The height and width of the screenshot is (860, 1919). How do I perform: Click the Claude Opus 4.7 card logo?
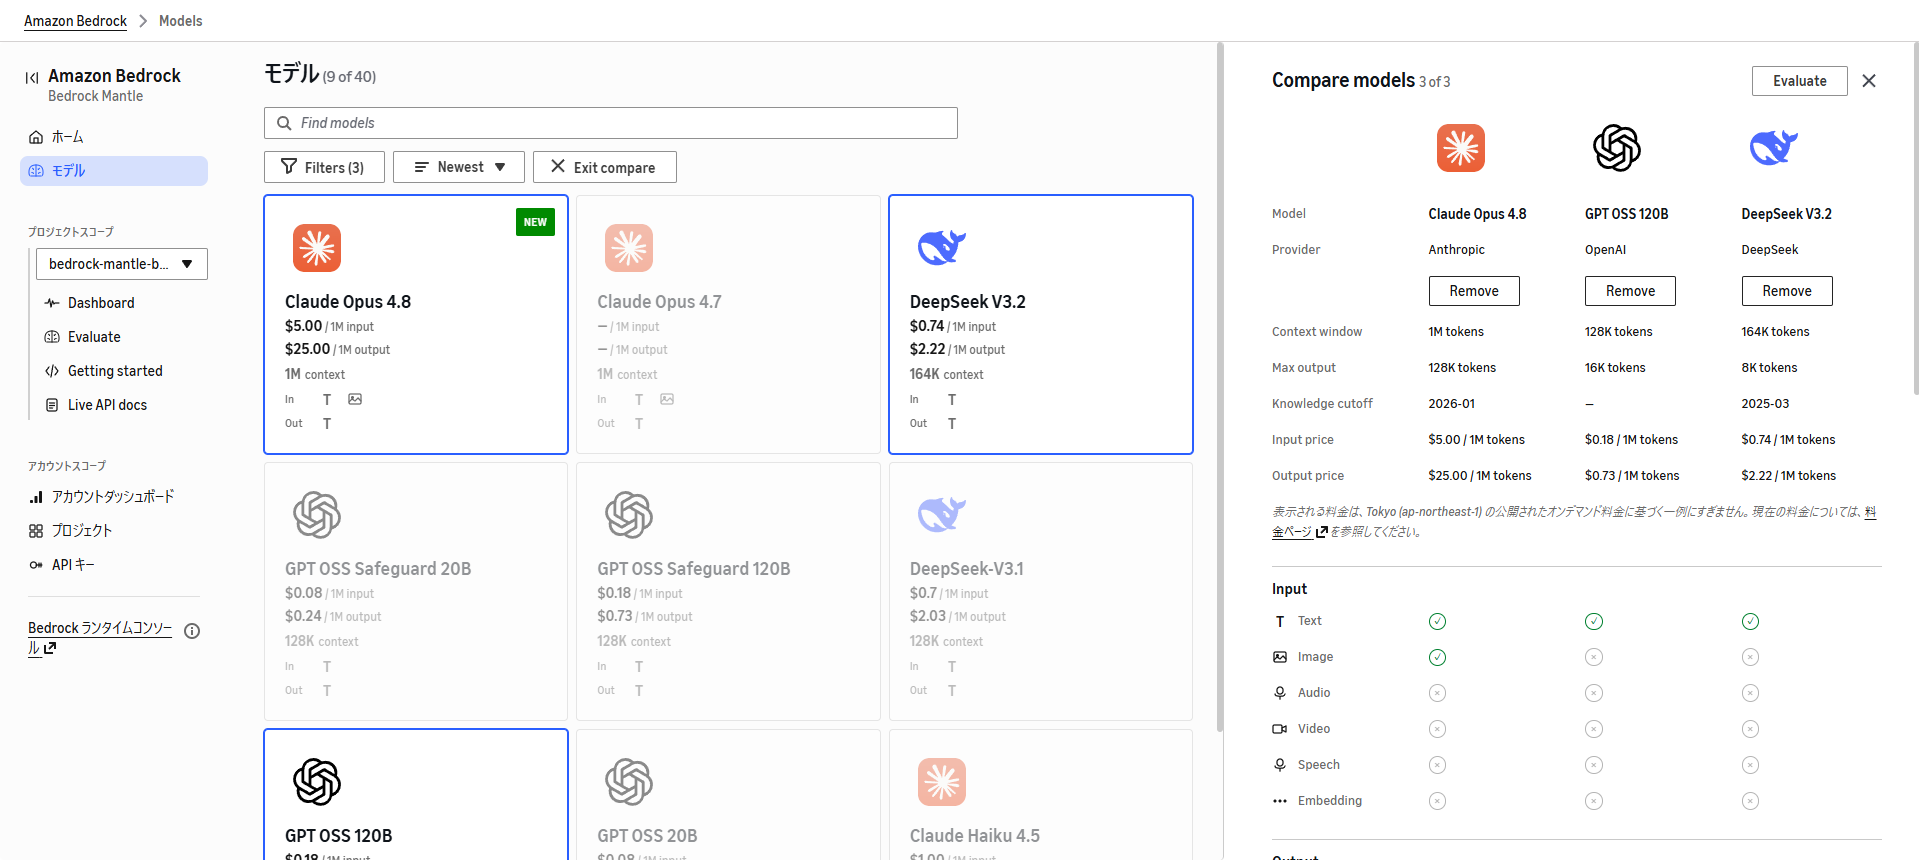click(629, 248)
